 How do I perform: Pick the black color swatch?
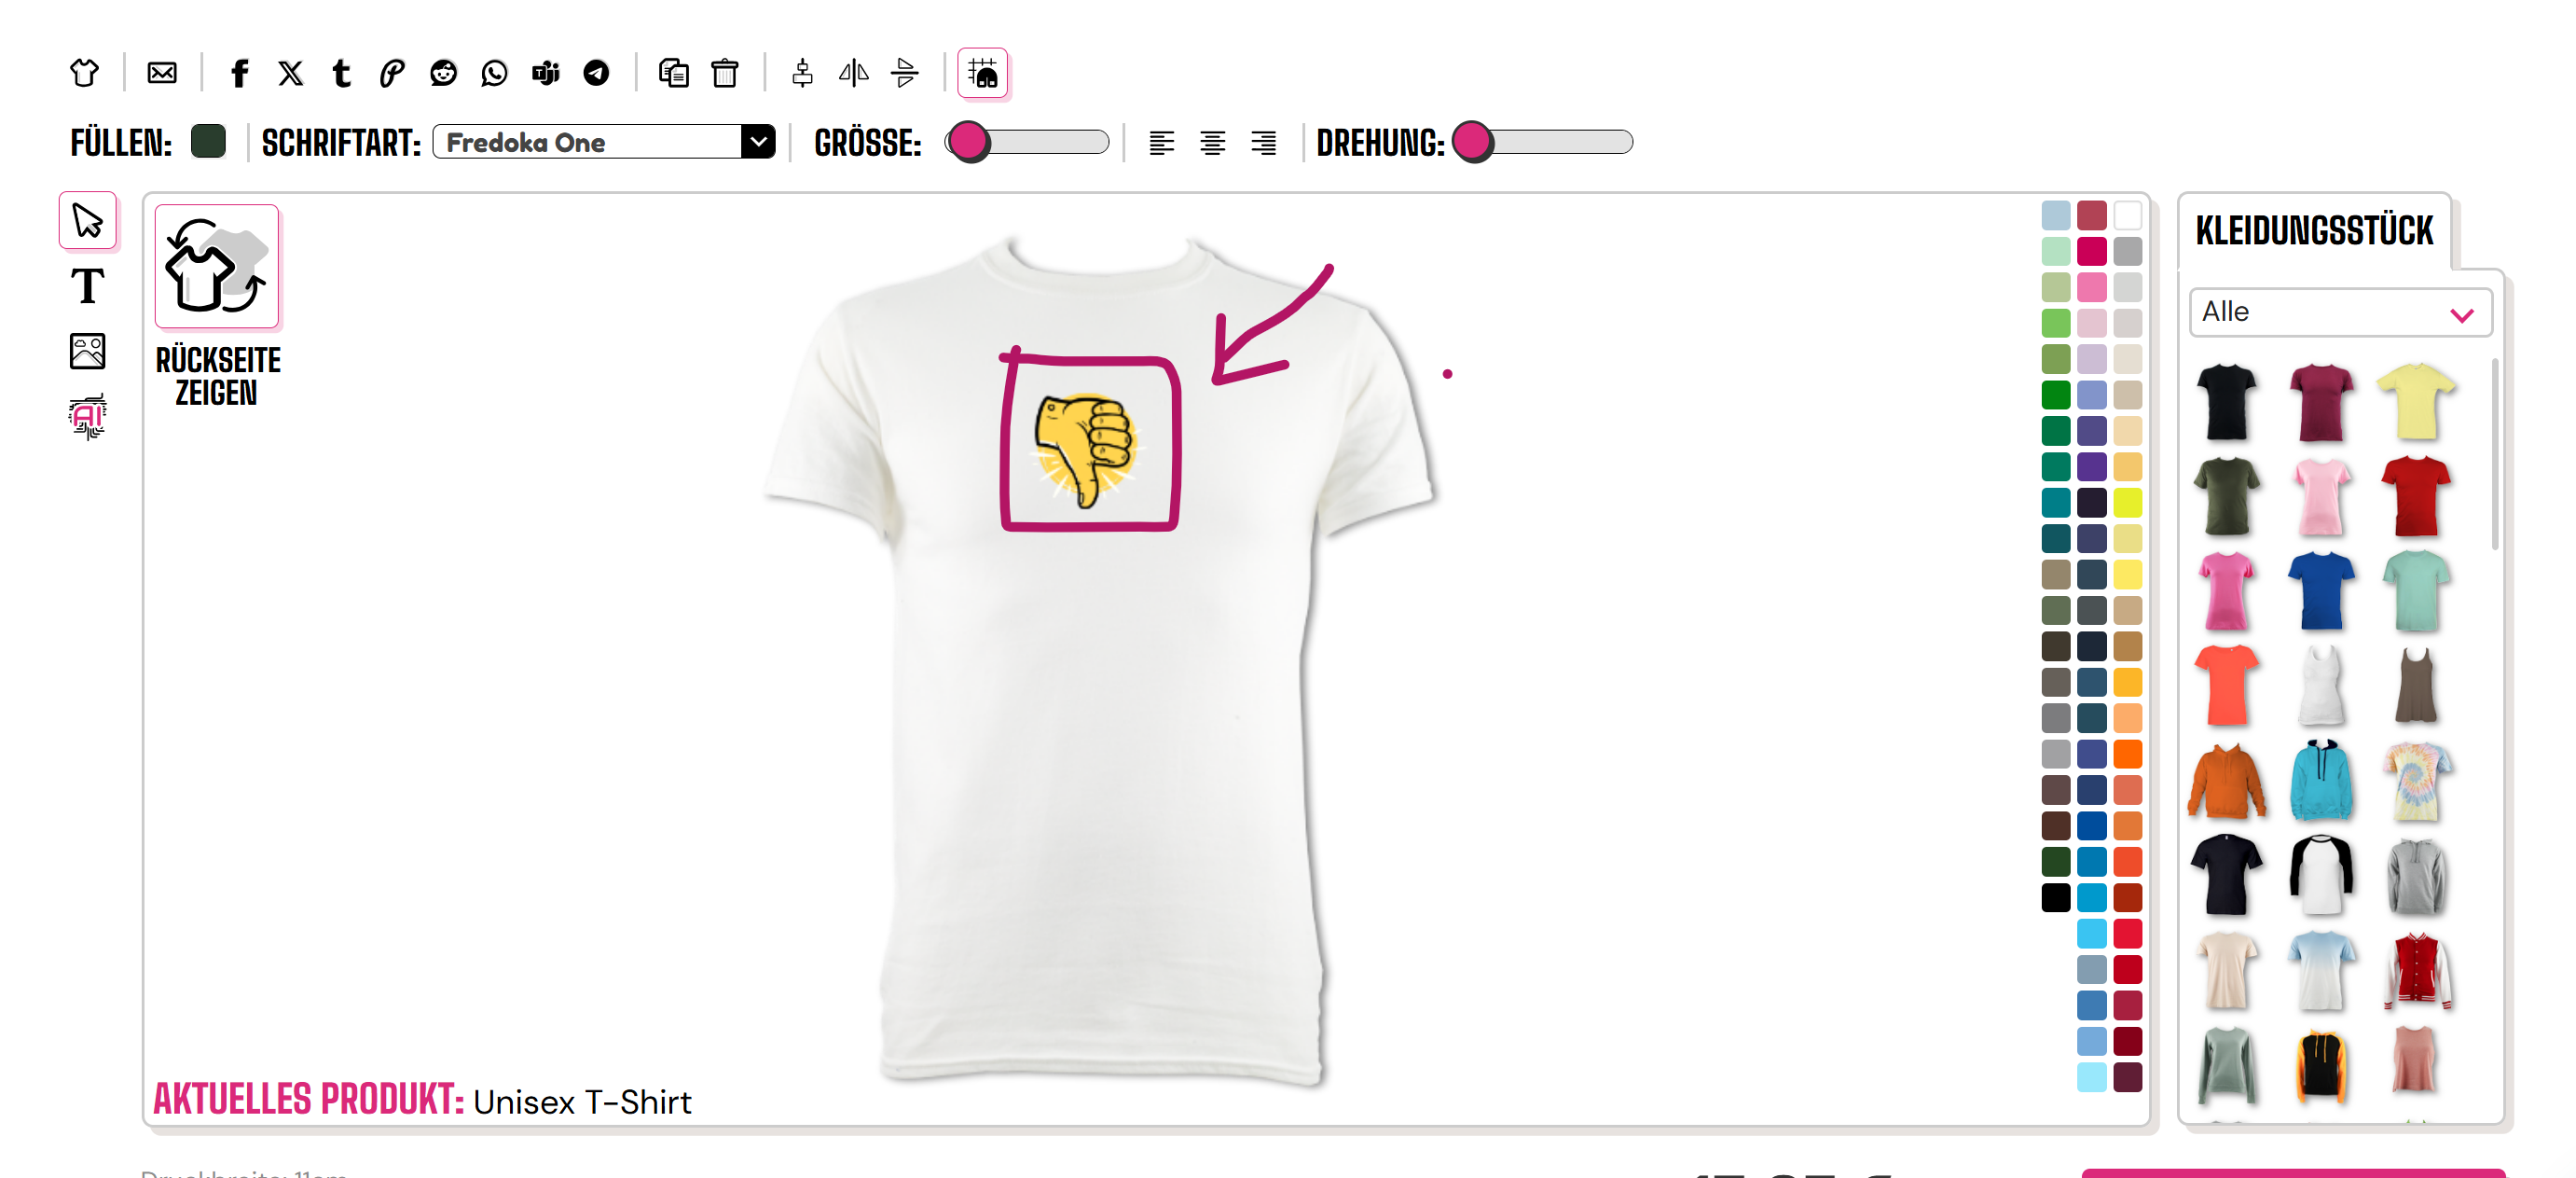[2056, 898]
